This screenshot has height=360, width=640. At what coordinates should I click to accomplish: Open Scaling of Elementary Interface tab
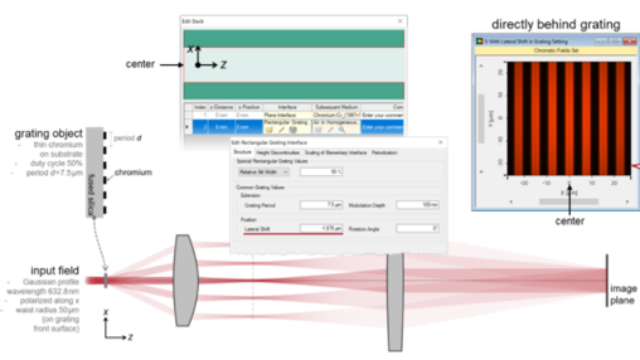[x=336, y=153]
